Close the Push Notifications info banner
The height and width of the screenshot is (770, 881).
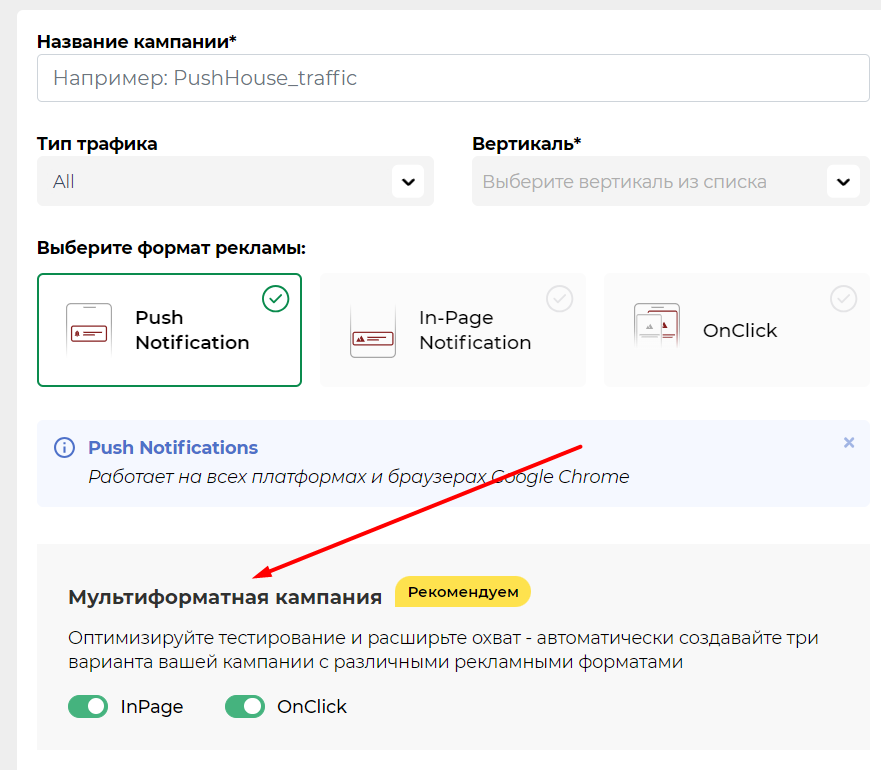tap(849, 442)
